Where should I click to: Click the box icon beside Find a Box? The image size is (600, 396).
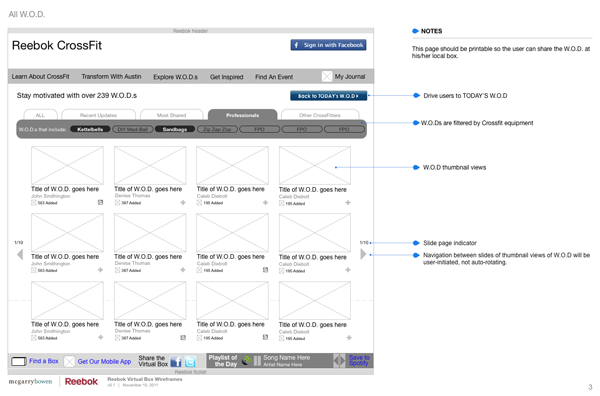(19, 361)
